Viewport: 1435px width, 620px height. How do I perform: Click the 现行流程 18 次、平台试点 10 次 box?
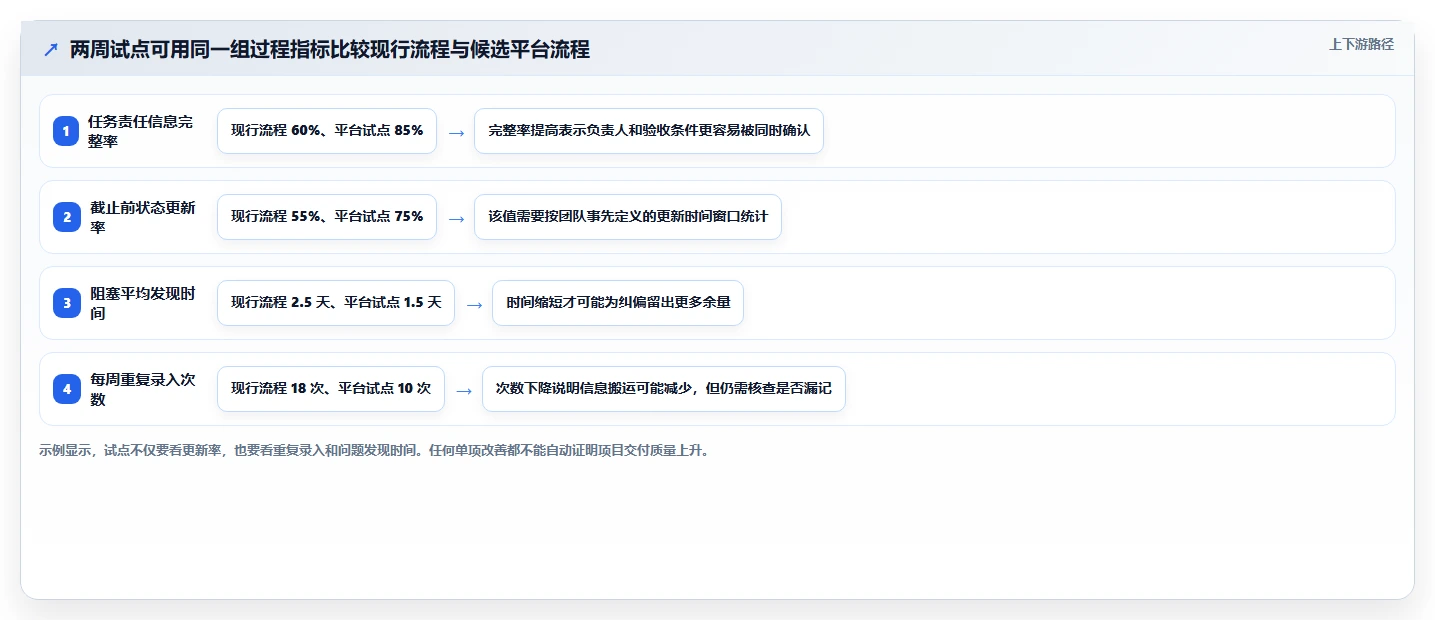pos(331,389)
